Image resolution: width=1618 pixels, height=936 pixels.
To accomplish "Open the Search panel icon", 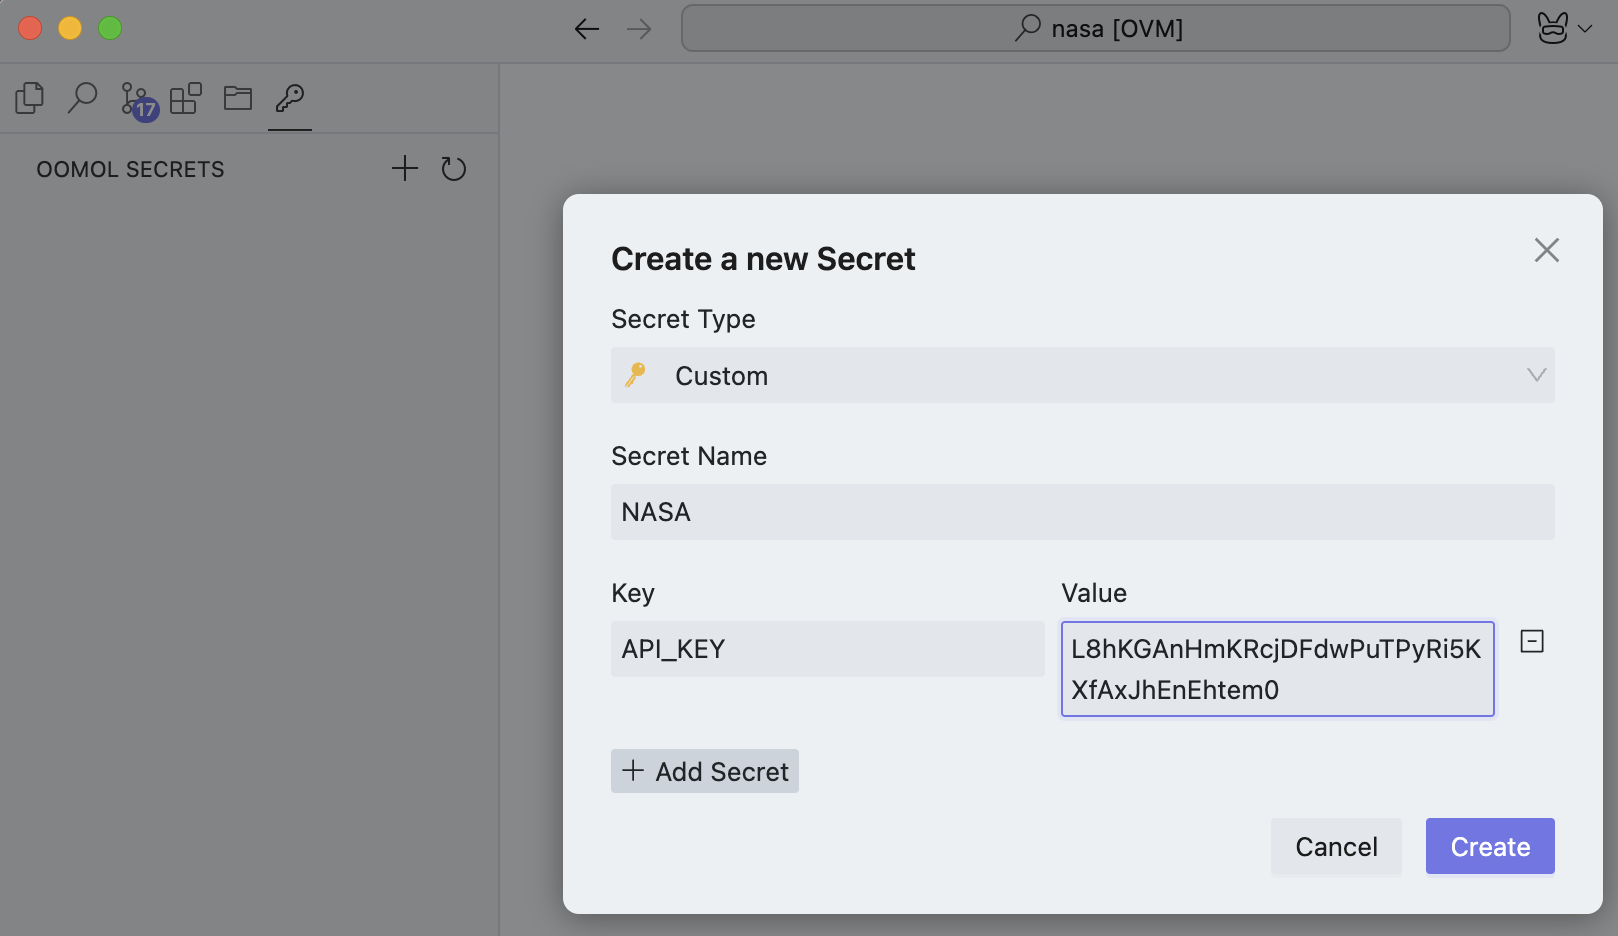I will (82, 98).
